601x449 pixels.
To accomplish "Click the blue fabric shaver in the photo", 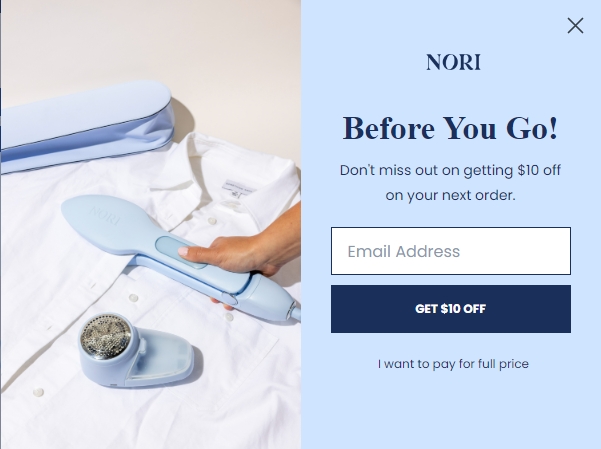I will click(135, 350).
